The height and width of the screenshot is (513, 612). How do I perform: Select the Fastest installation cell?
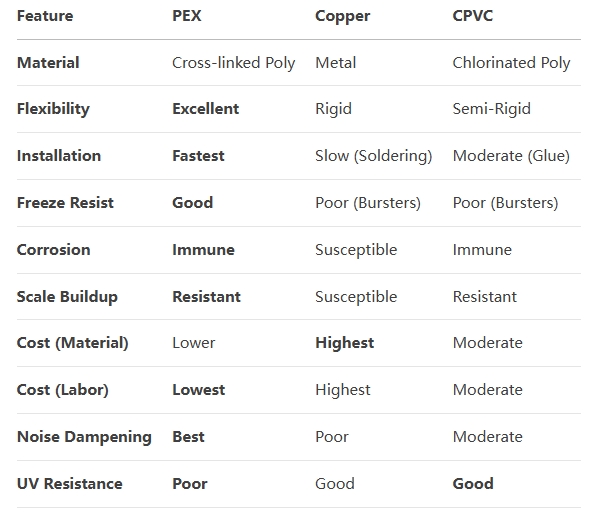(x=198, y=156)
